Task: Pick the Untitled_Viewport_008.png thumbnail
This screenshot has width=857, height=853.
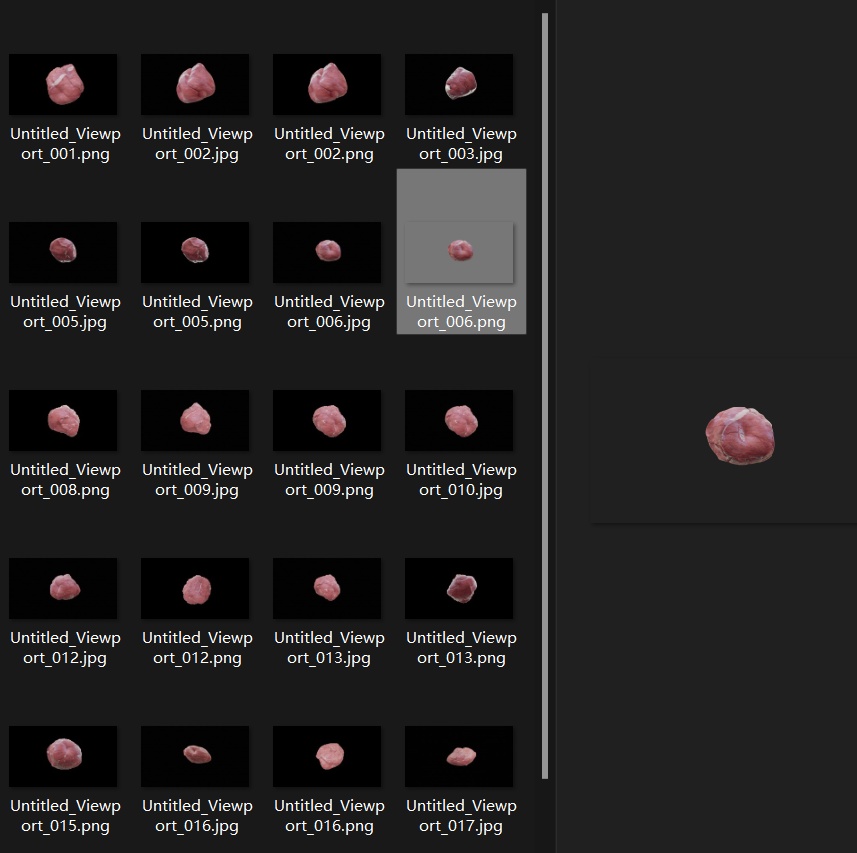Action: [x=63, y=420]
